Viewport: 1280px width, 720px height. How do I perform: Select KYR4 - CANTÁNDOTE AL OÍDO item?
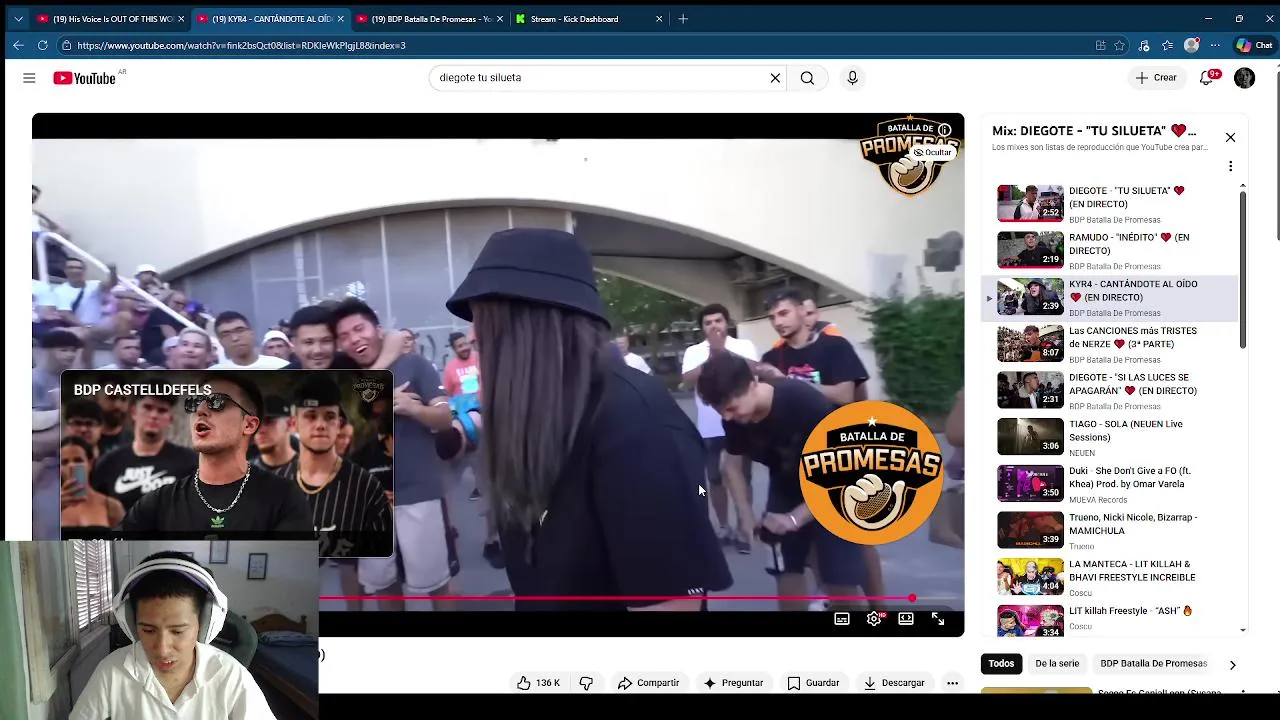point(1110,297)
